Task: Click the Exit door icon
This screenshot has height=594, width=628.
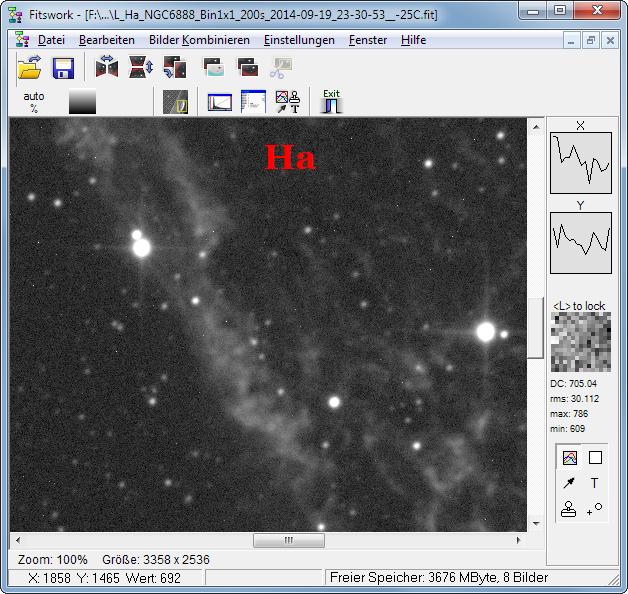Action: pyautogui.click(x=331, y=102)
